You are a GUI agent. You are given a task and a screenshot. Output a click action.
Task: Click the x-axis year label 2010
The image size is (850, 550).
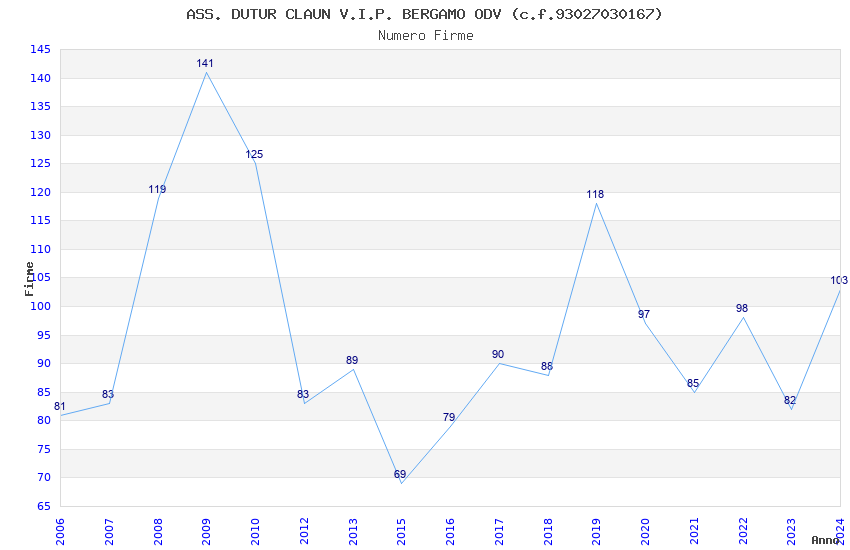coord(255,532)
